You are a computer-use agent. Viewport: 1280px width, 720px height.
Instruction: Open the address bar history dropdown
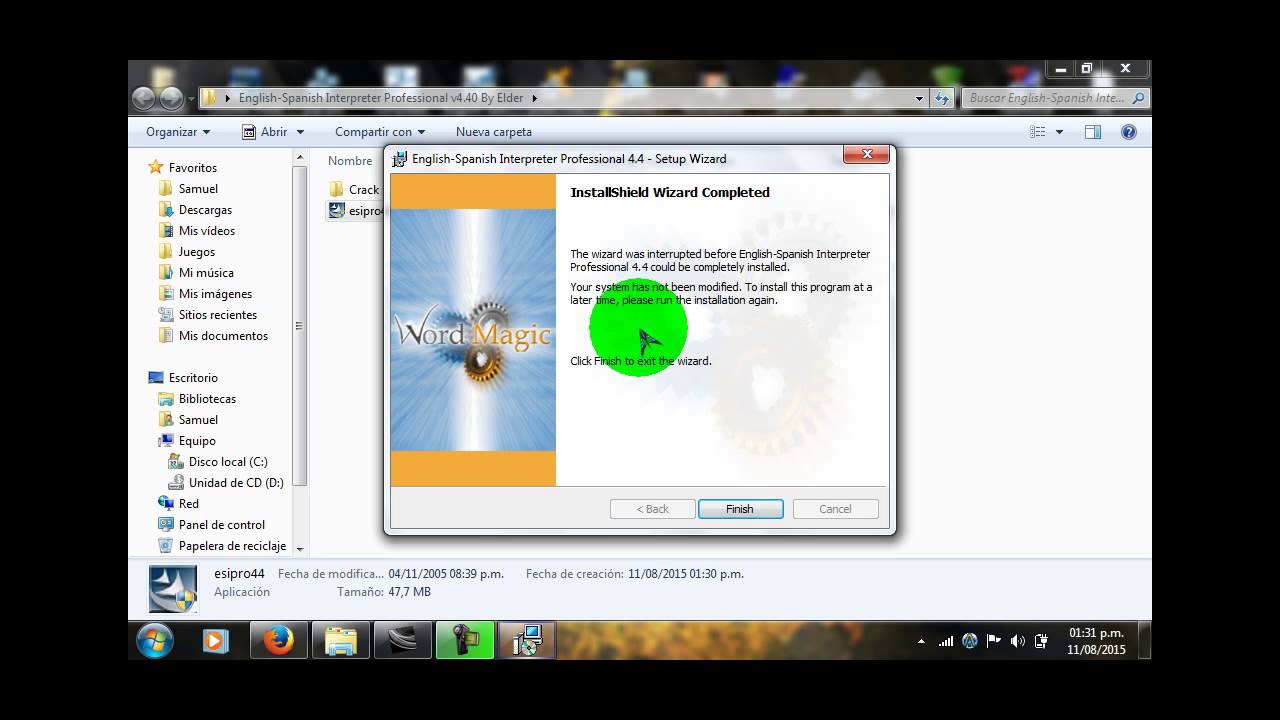point(919,98)
